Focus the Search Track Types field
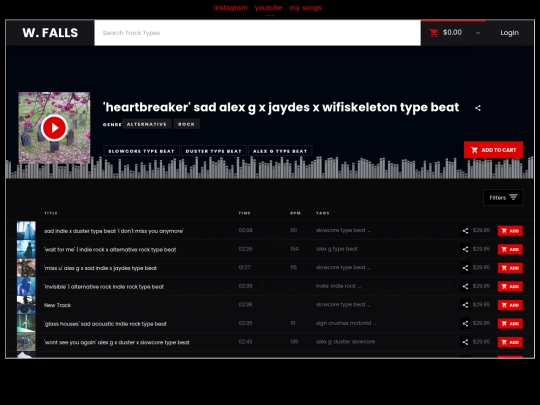The width and height of the screenshot is (540, 405). tap(257, 33)
